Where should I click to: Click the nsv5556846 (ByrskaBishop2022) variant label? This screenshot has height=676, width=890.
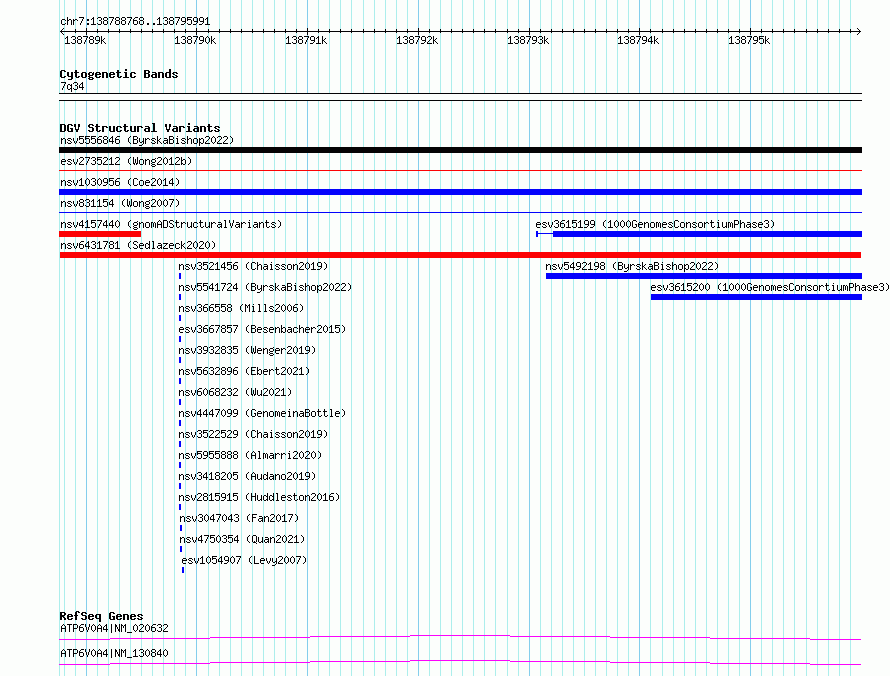[147, 140]
